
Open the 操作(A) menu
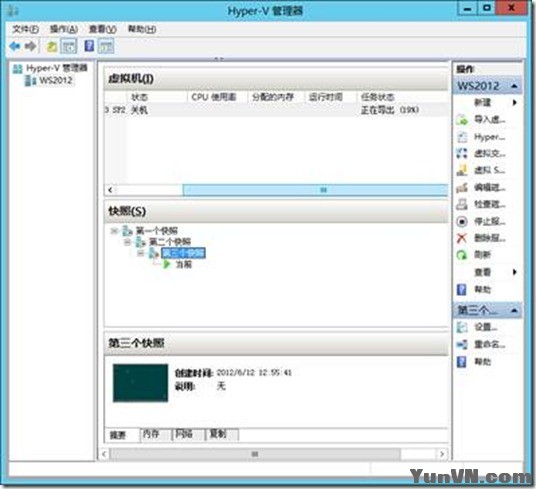(x=64, y=29)
